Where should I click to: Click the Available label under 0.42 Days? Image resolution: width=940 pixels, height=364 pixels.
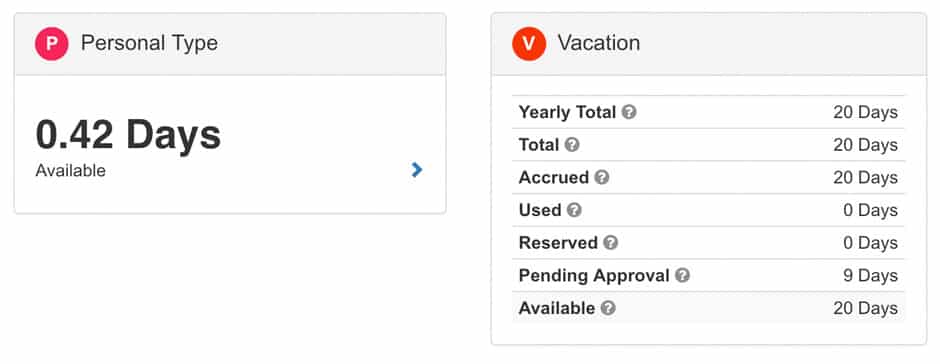pos(71,171)
